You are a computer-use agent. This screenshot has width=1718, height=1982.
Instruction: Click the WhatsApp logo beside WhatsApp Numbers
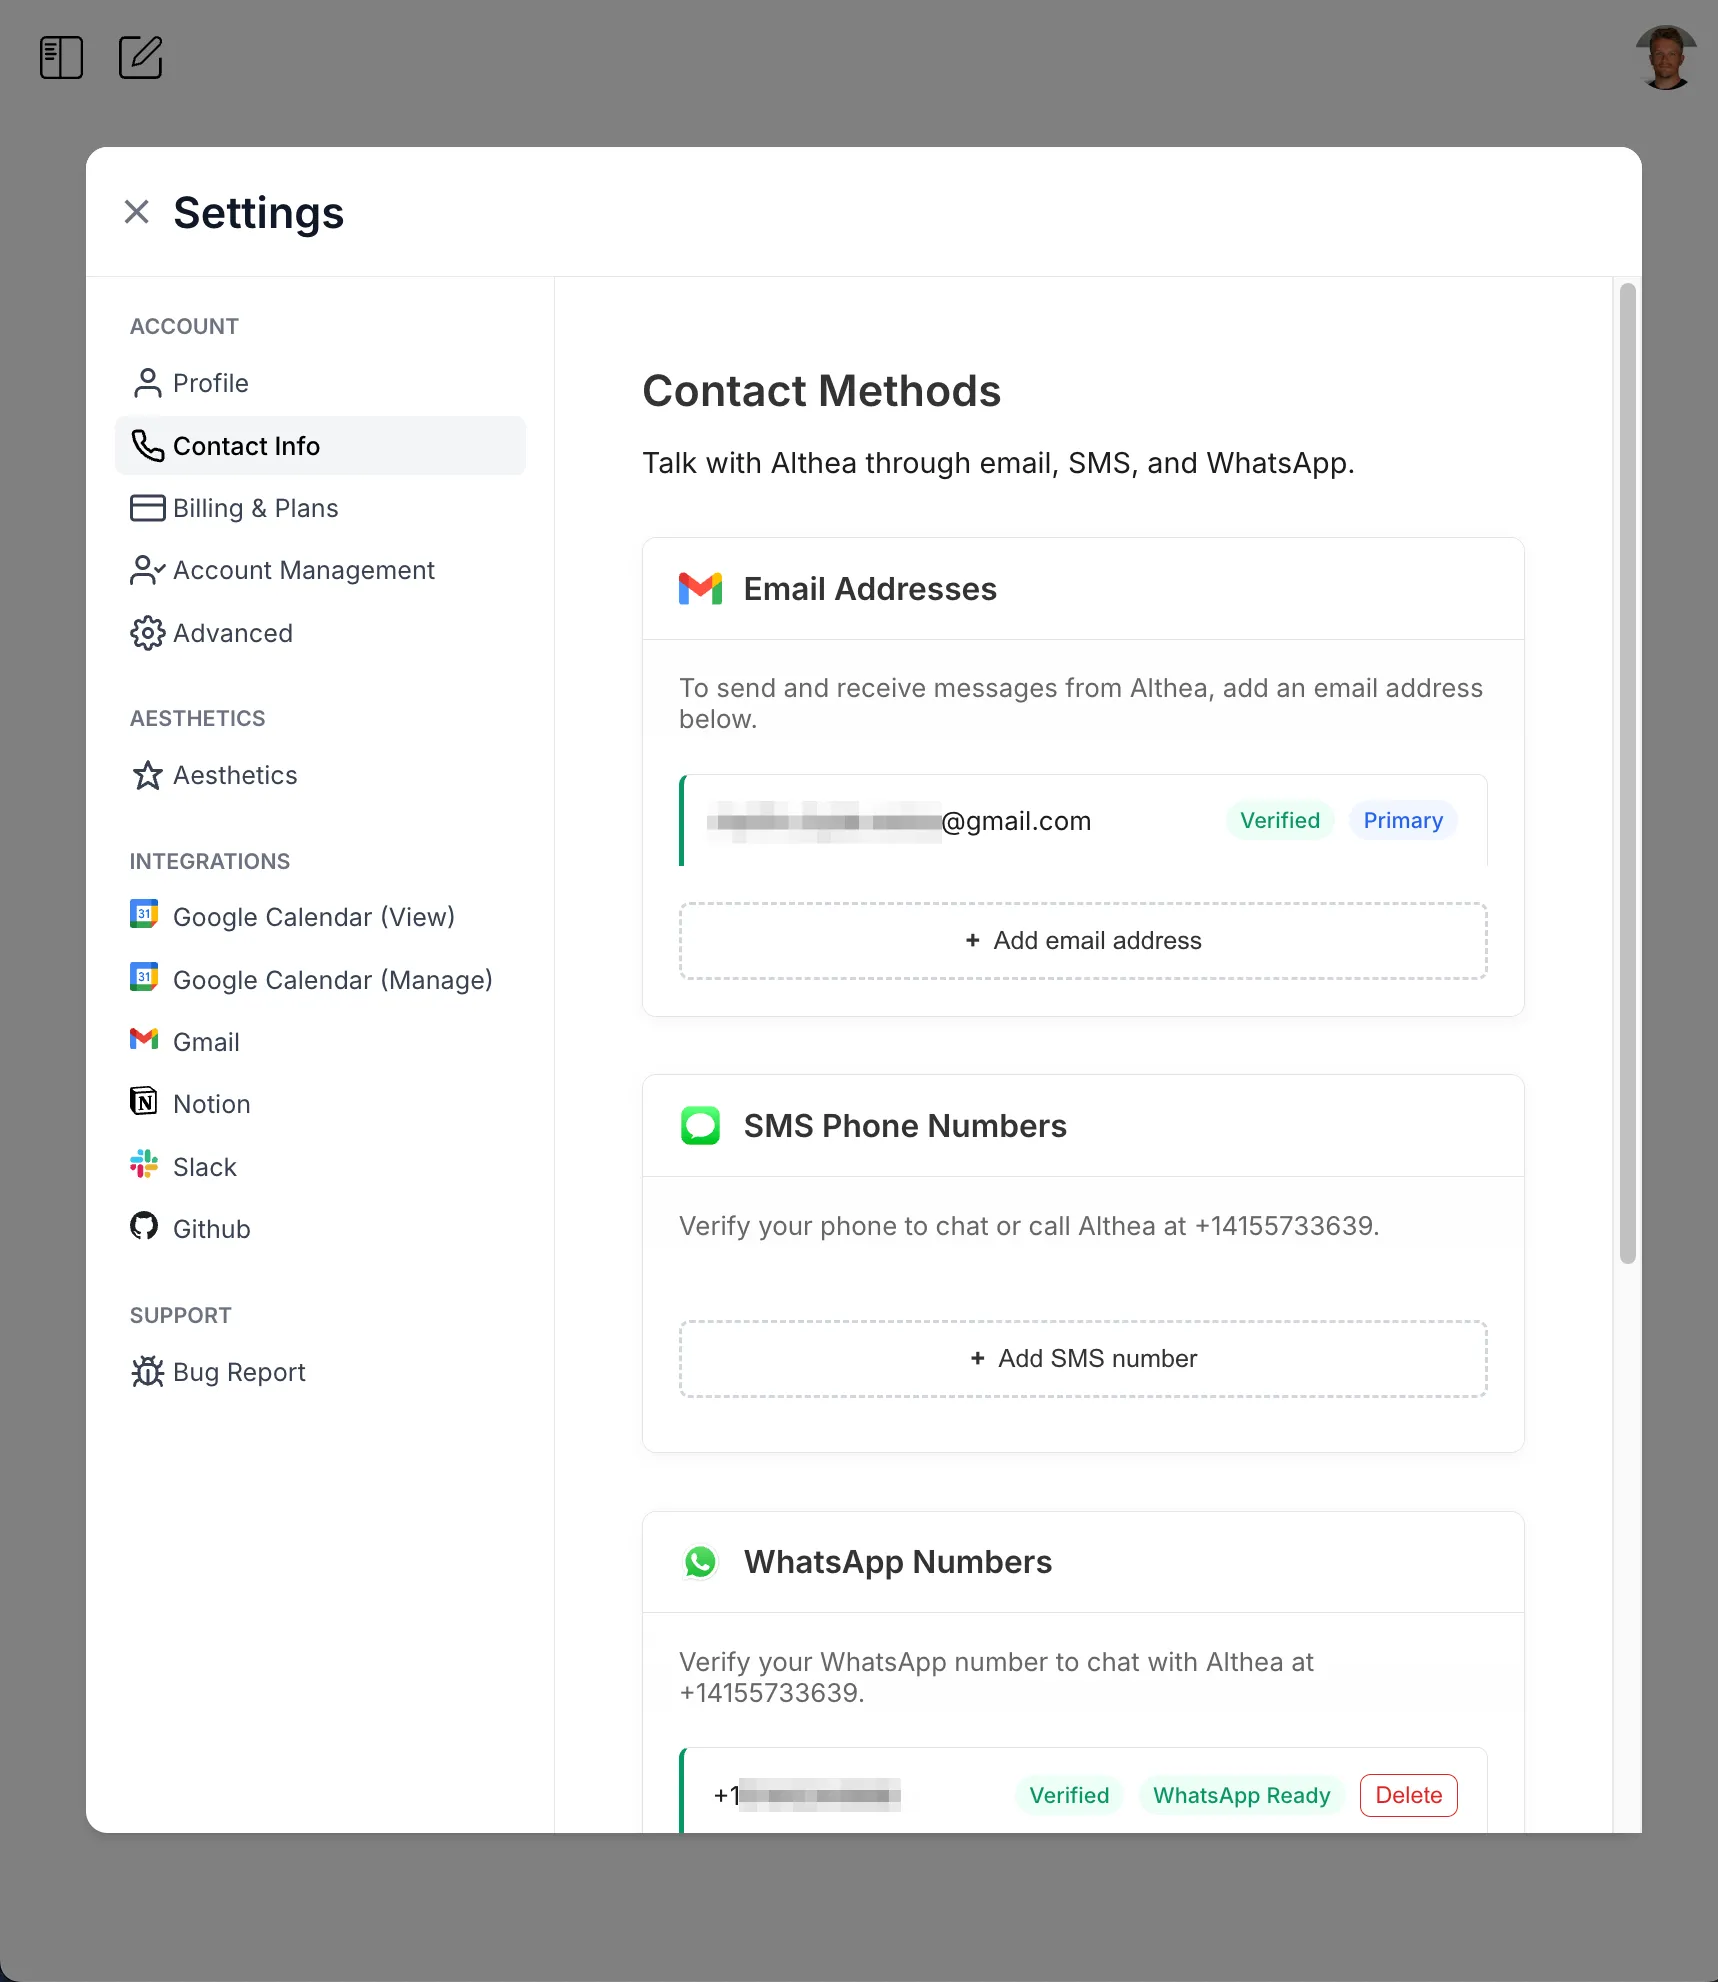coord(701,1562)
